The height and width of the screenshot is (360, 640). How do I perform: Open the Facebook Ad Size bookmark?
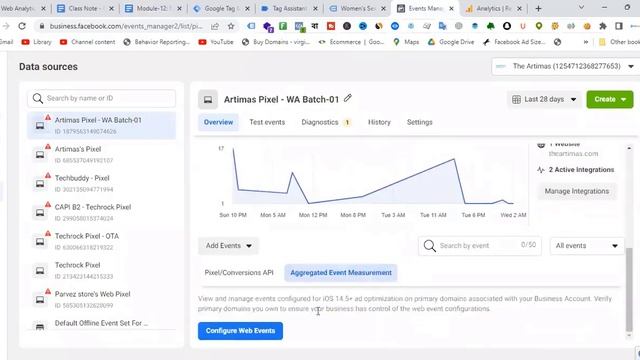click(513, 42)
